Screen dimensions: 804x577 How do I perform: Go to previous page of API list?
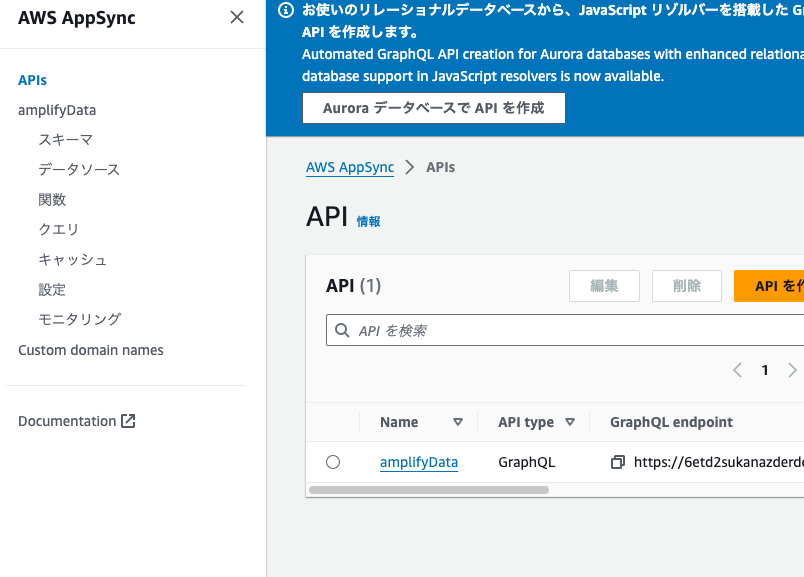pyautogui.click(x=737, y=370)
